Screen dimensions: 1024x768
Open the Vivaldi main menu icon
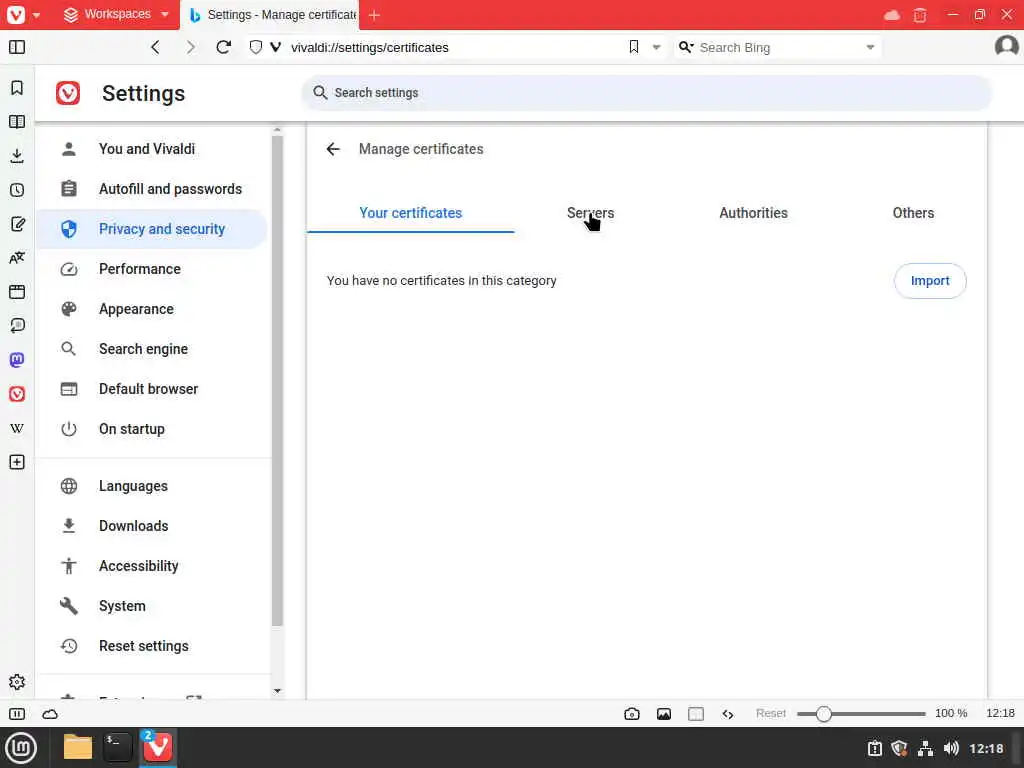(16, 14)
